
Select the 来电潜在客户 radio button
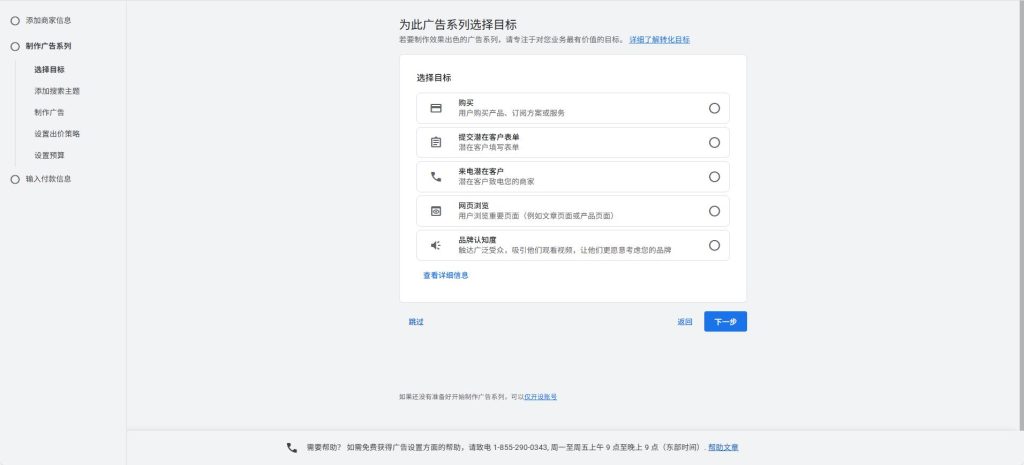[x=714, y=177]
